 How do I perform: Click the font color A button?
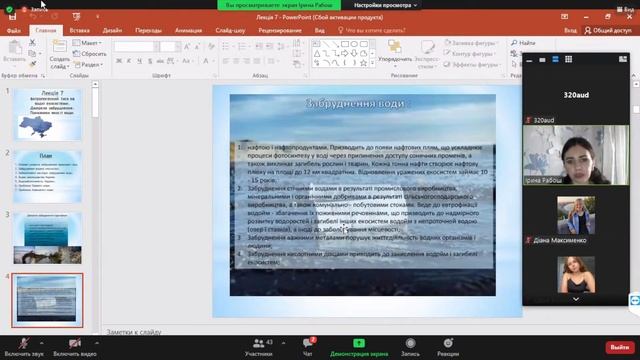[206, 61]
